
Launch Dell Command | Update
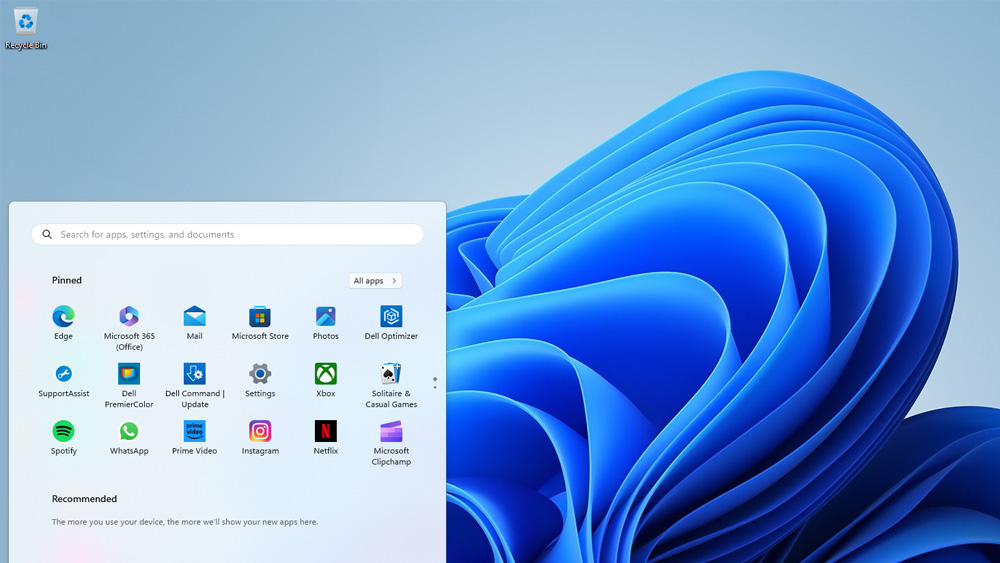pyautogui.click(x=195, y=385)
